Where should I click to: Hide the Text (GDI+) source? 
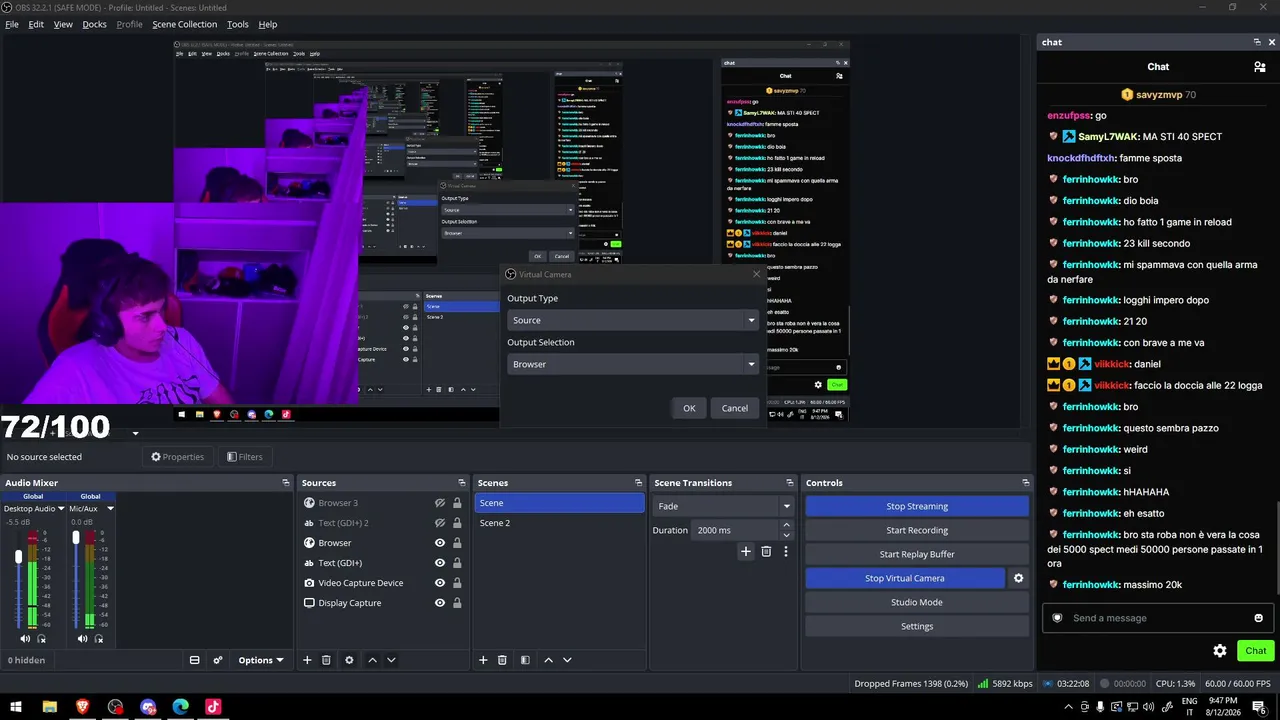[439, 563]
